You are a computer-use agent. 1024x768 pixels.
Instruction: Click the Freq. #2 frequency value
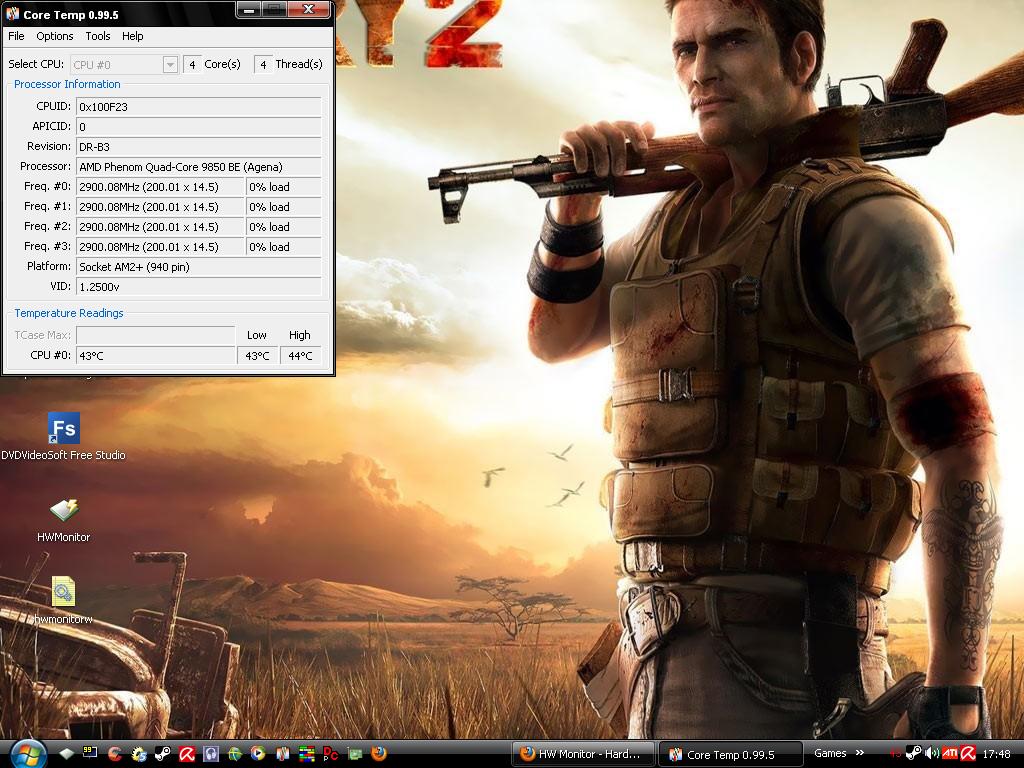coord(160,227)
